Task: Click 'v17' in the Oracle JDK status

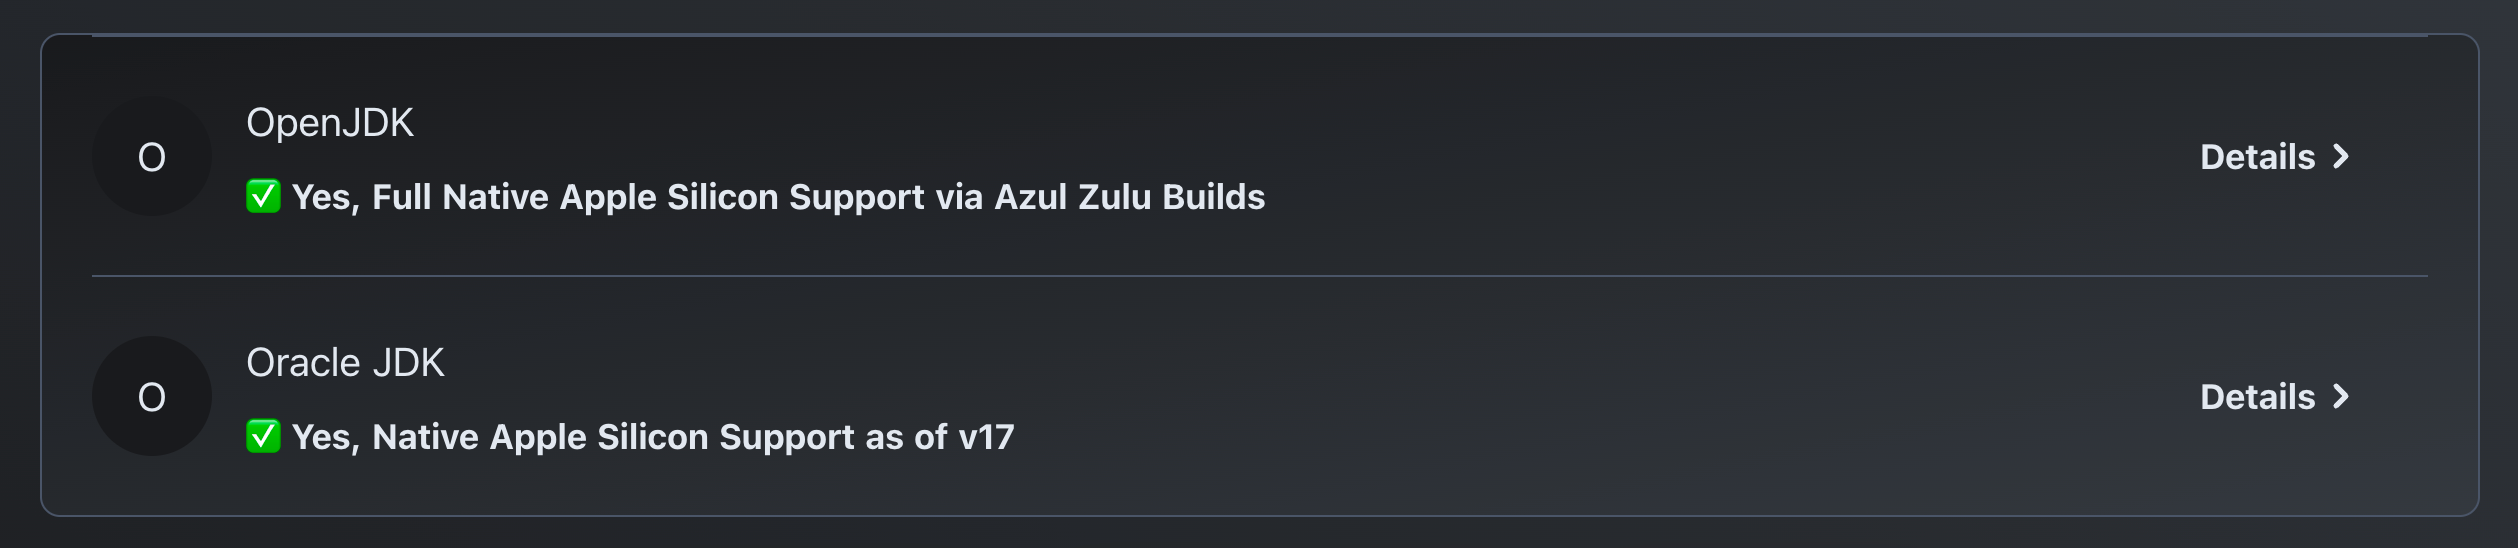Action: (x=986, y=437)
